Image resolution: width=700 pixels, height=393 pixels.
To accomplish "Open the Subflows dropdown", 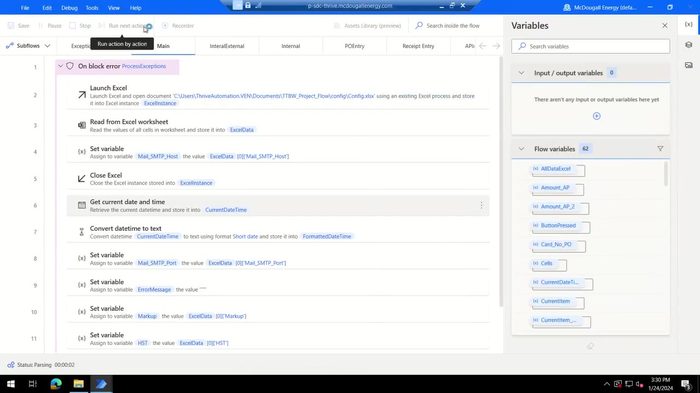I will (28, 46).
